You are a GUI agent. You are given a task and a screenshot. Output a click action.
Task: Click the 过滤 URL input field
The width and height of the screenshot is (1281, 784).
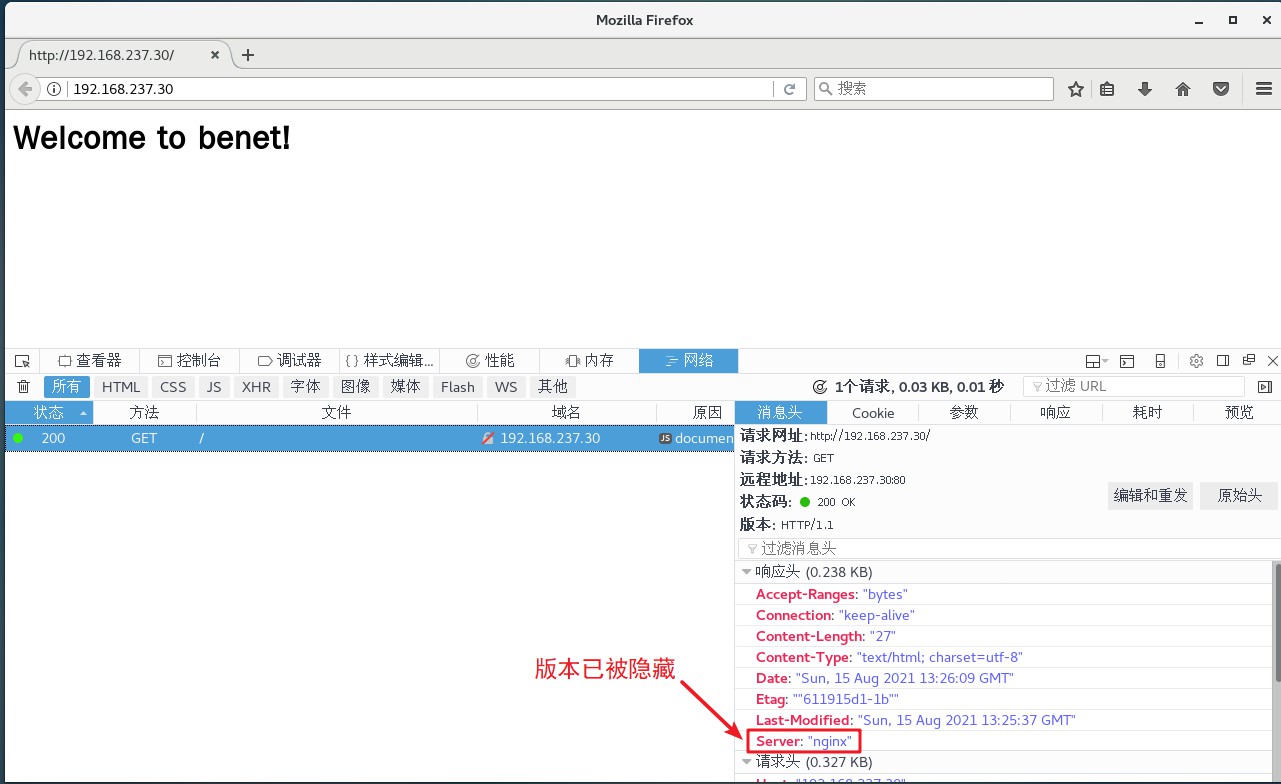[x=1134, y=386]
